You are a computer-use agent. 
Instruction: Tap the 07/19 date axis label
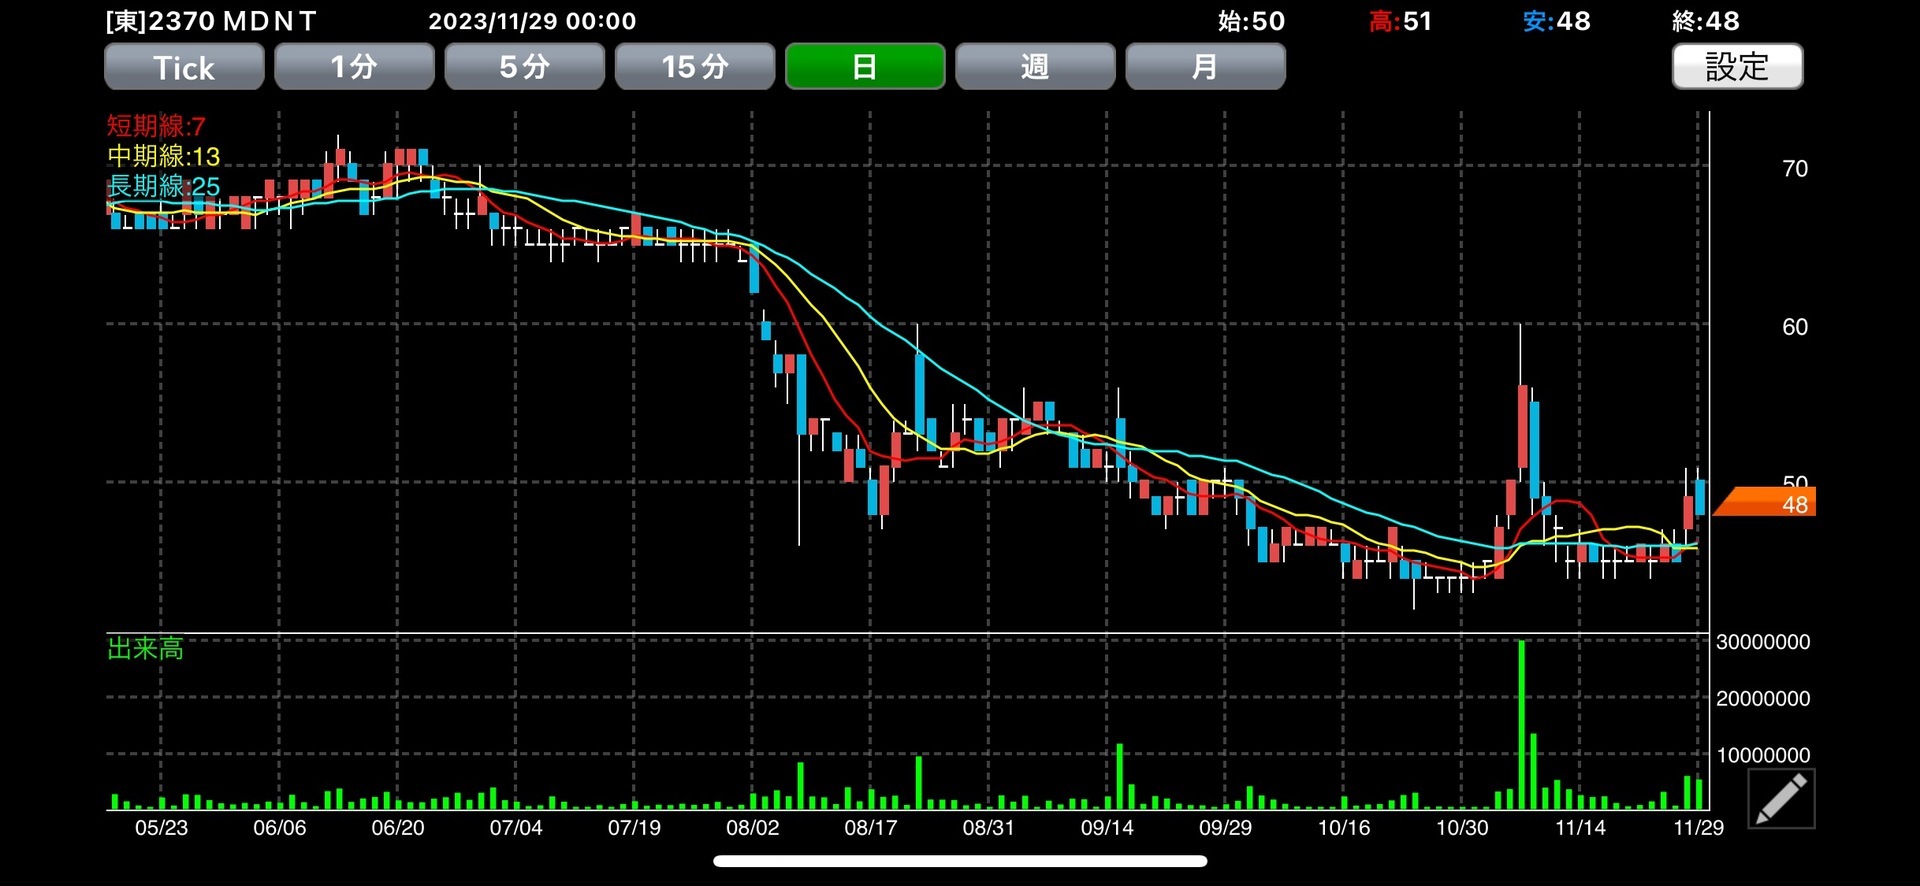(634, 828)
